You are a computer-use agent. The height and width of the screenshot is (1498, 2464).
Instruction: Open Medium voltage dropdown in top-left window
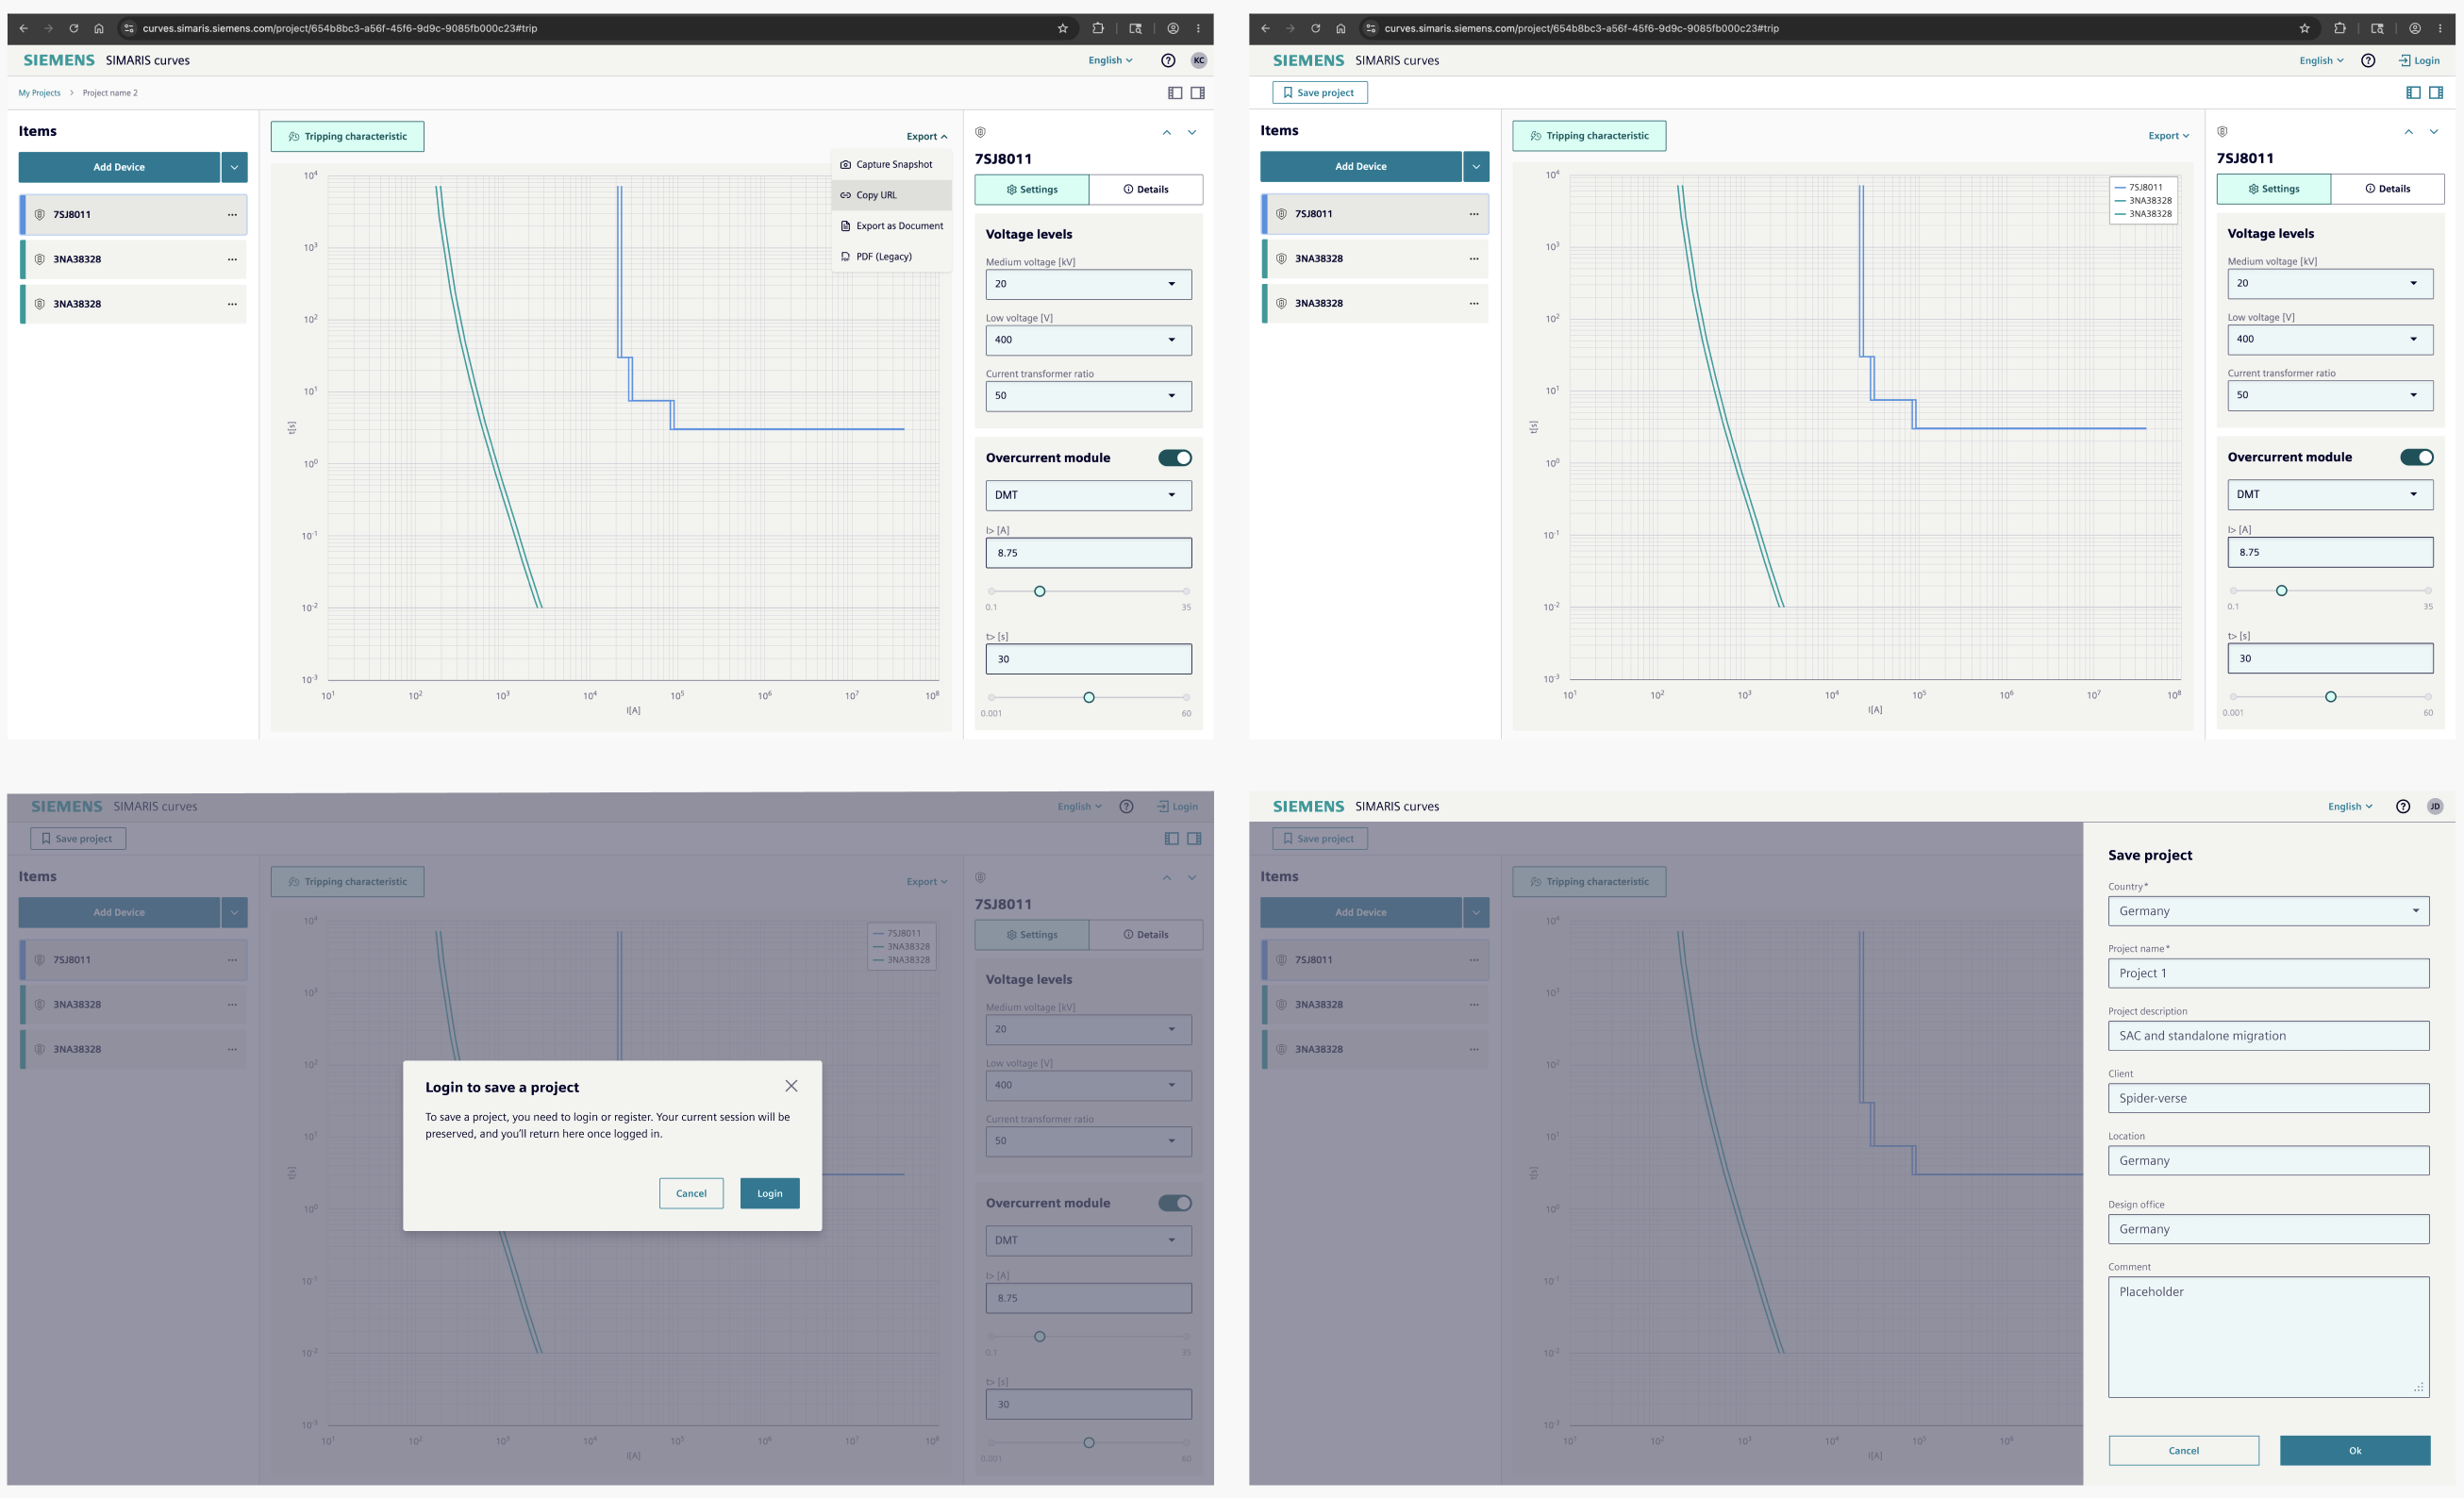[1088, 284]
